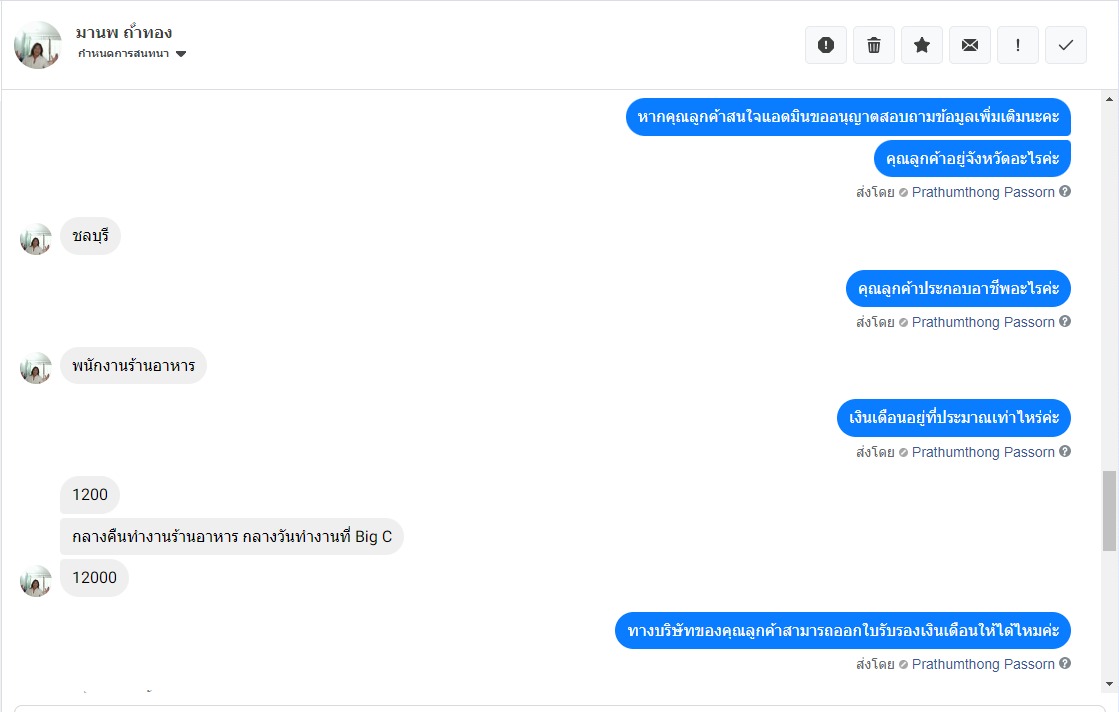
Task: Flag the chat with the plain exclamation mark button
Action: point(1018,45)
